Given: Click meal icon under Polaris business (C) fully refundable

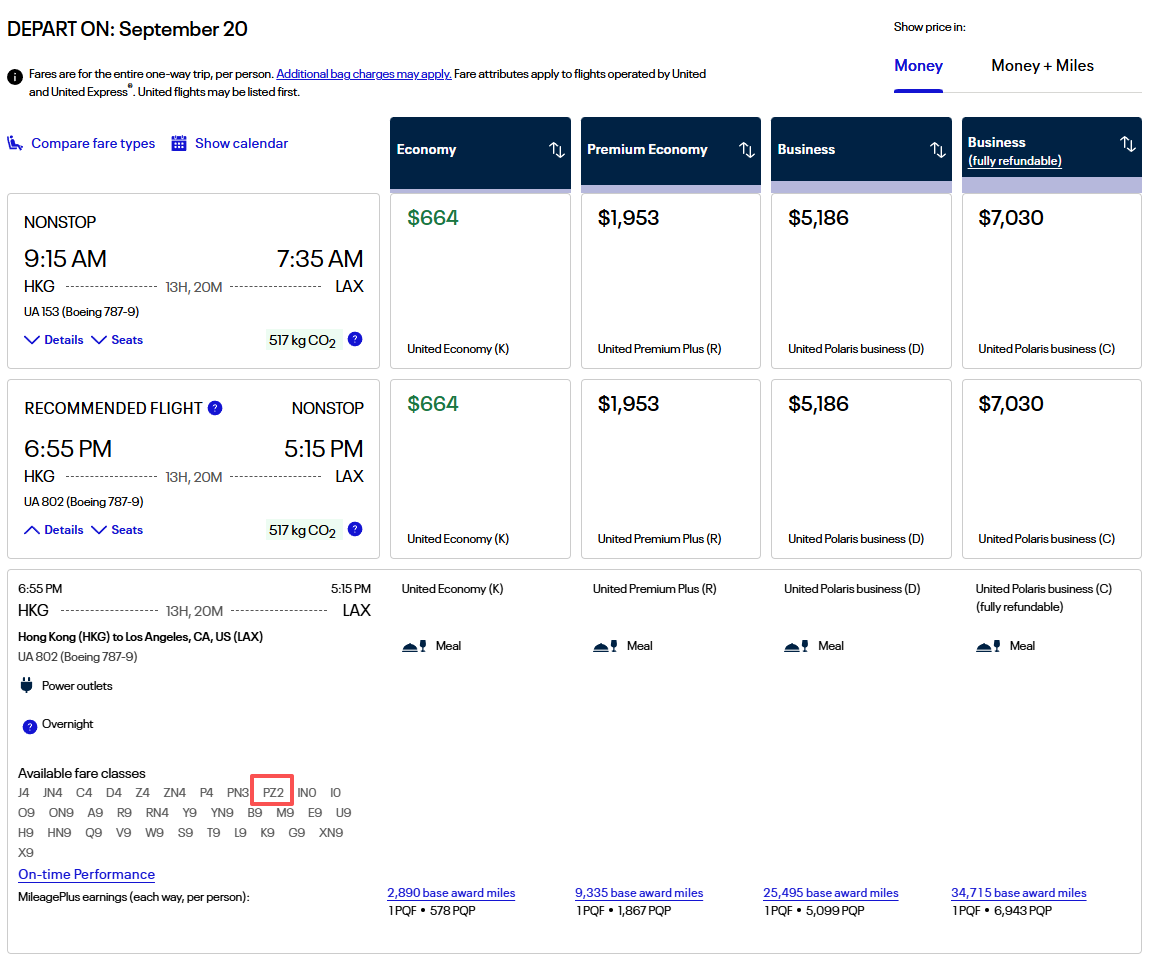Looking at the screenshot, I should 988,646.
